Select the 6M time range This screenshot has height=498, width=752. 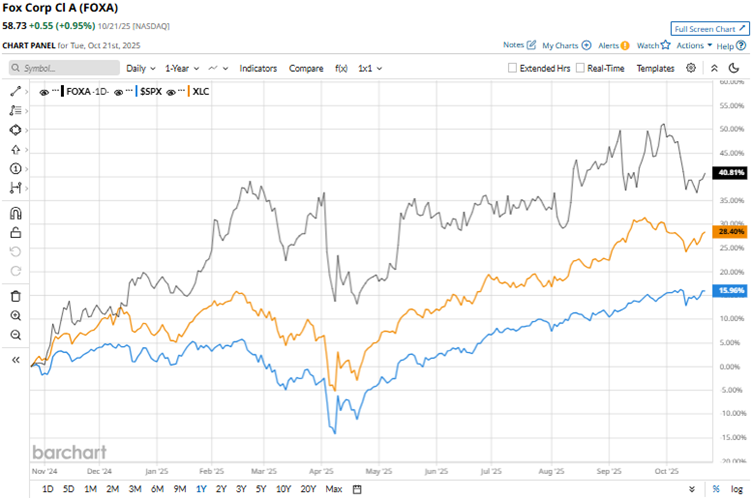157,489
